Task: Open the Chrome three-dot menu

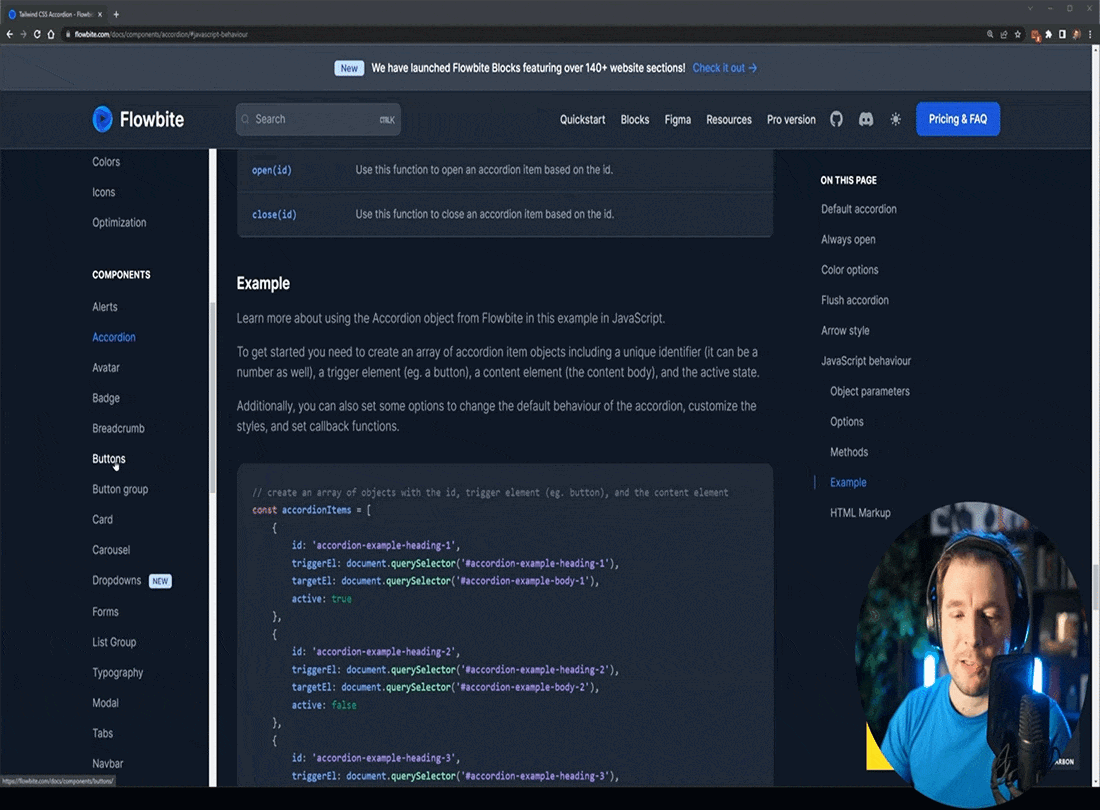Action: click(1090, 34)
